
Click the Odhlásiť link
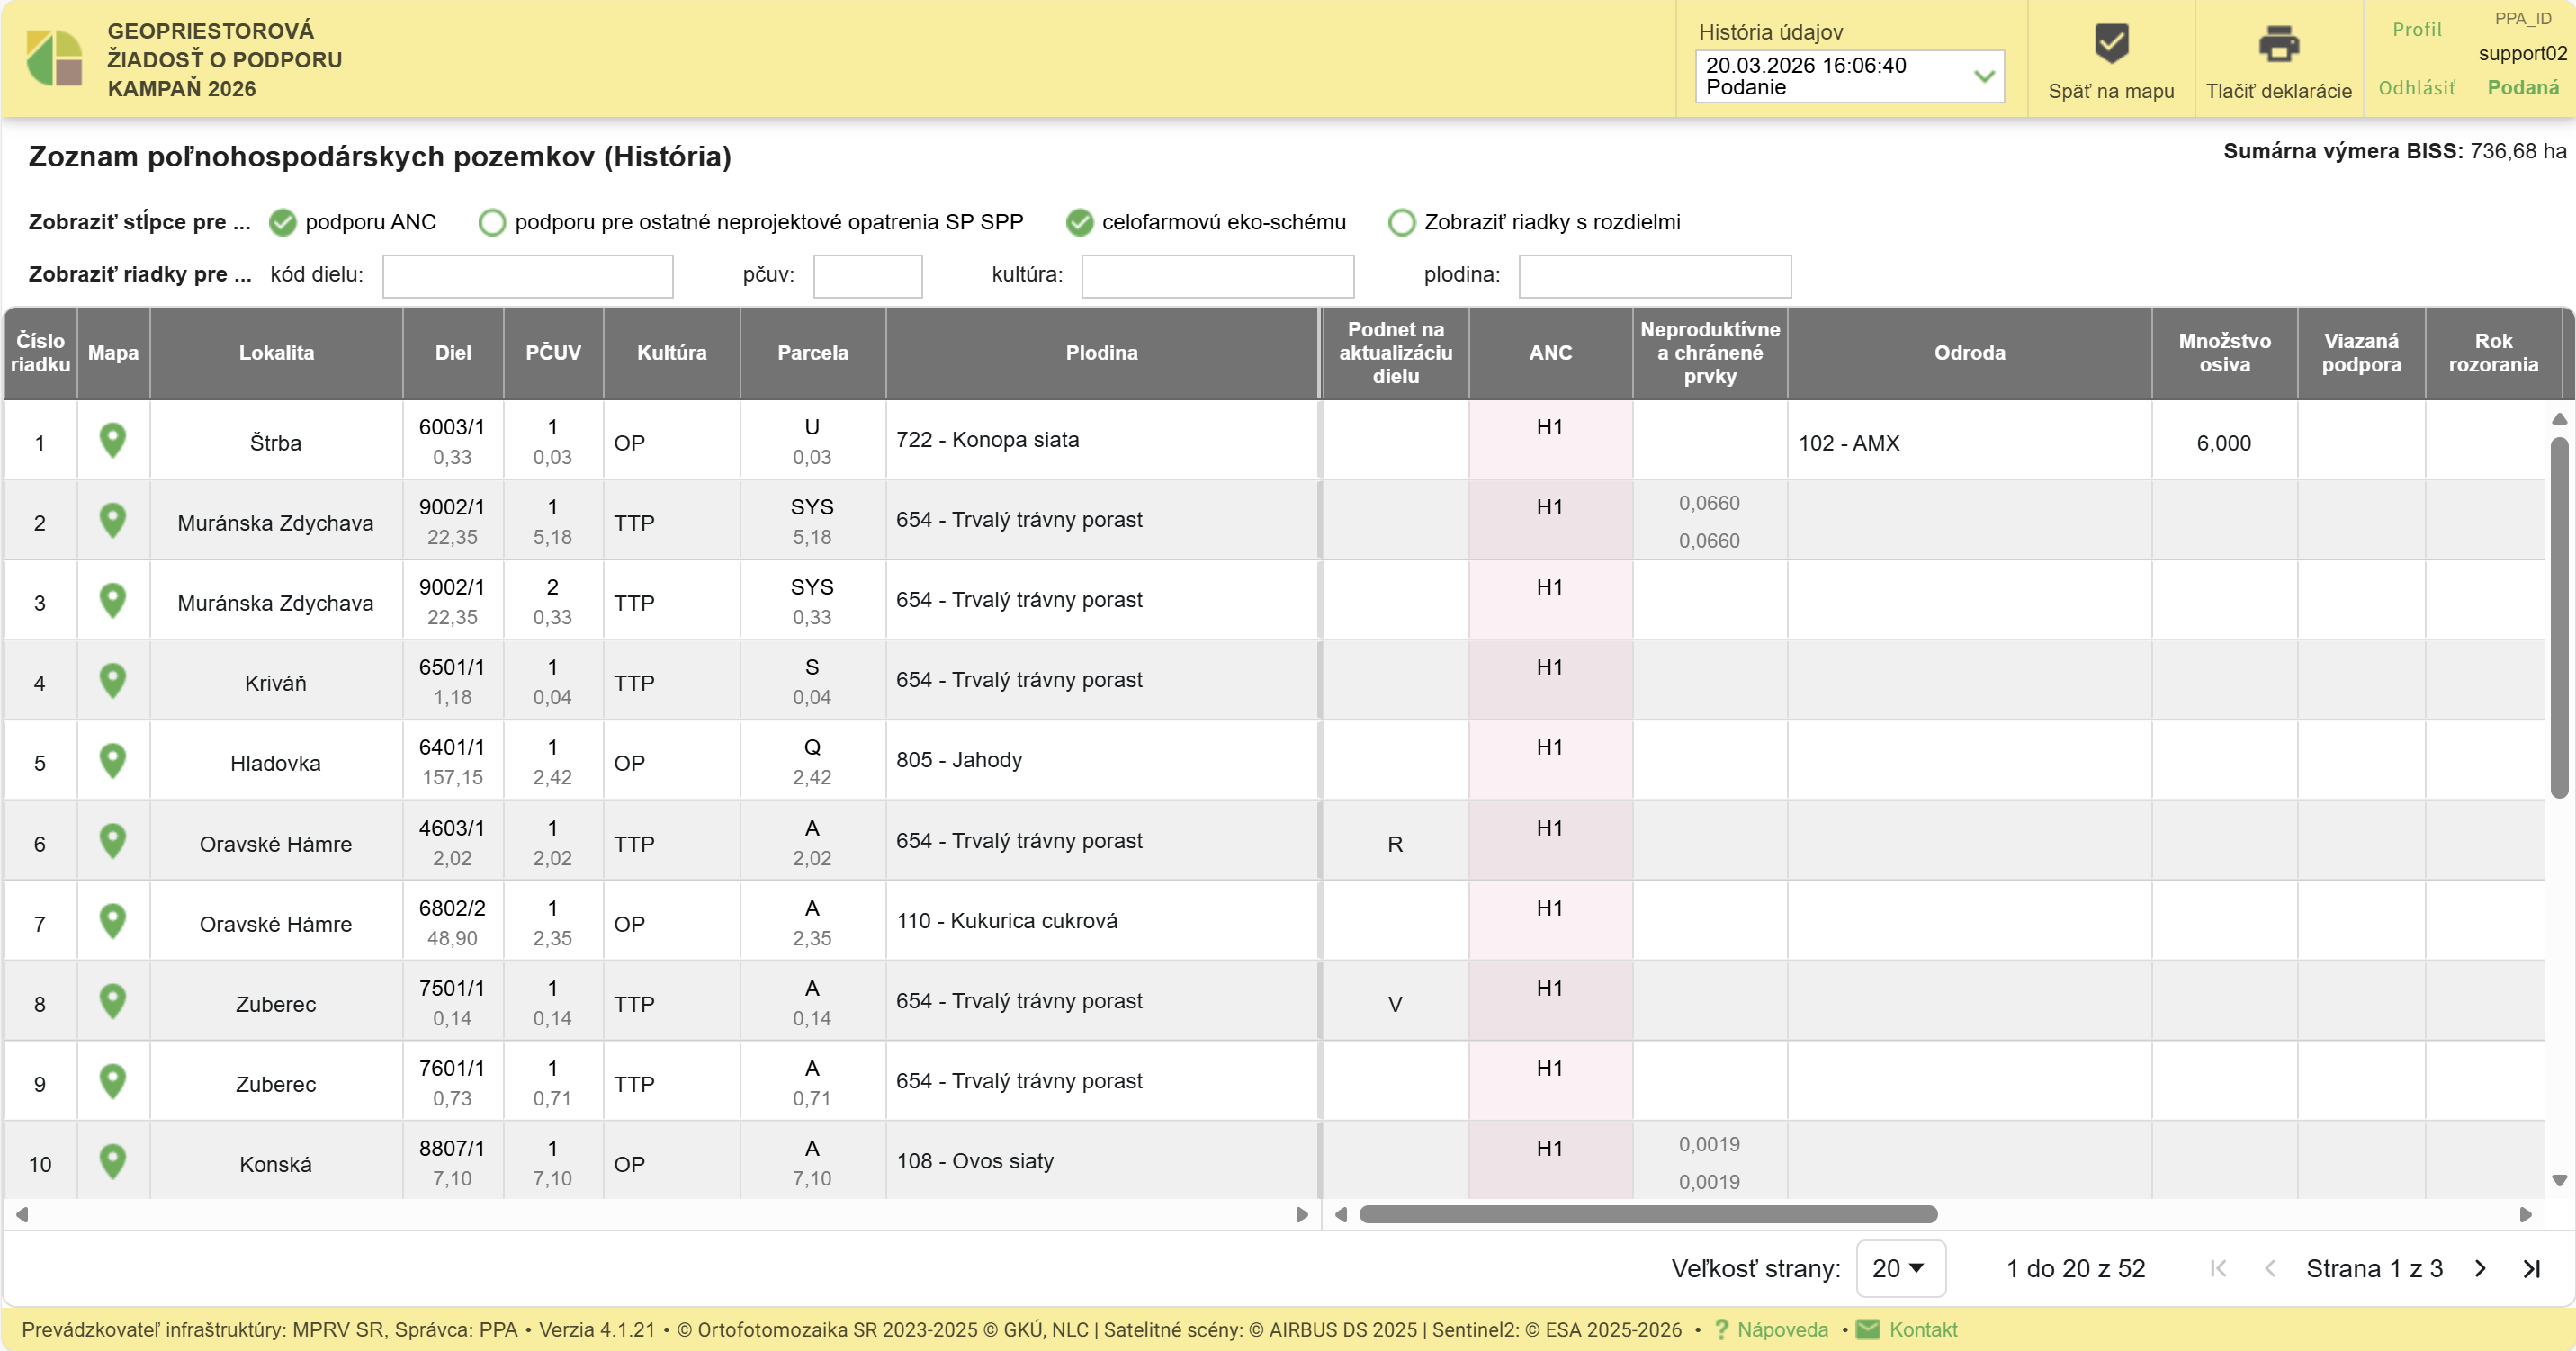pyautogui.click(x=2416, y=88)
